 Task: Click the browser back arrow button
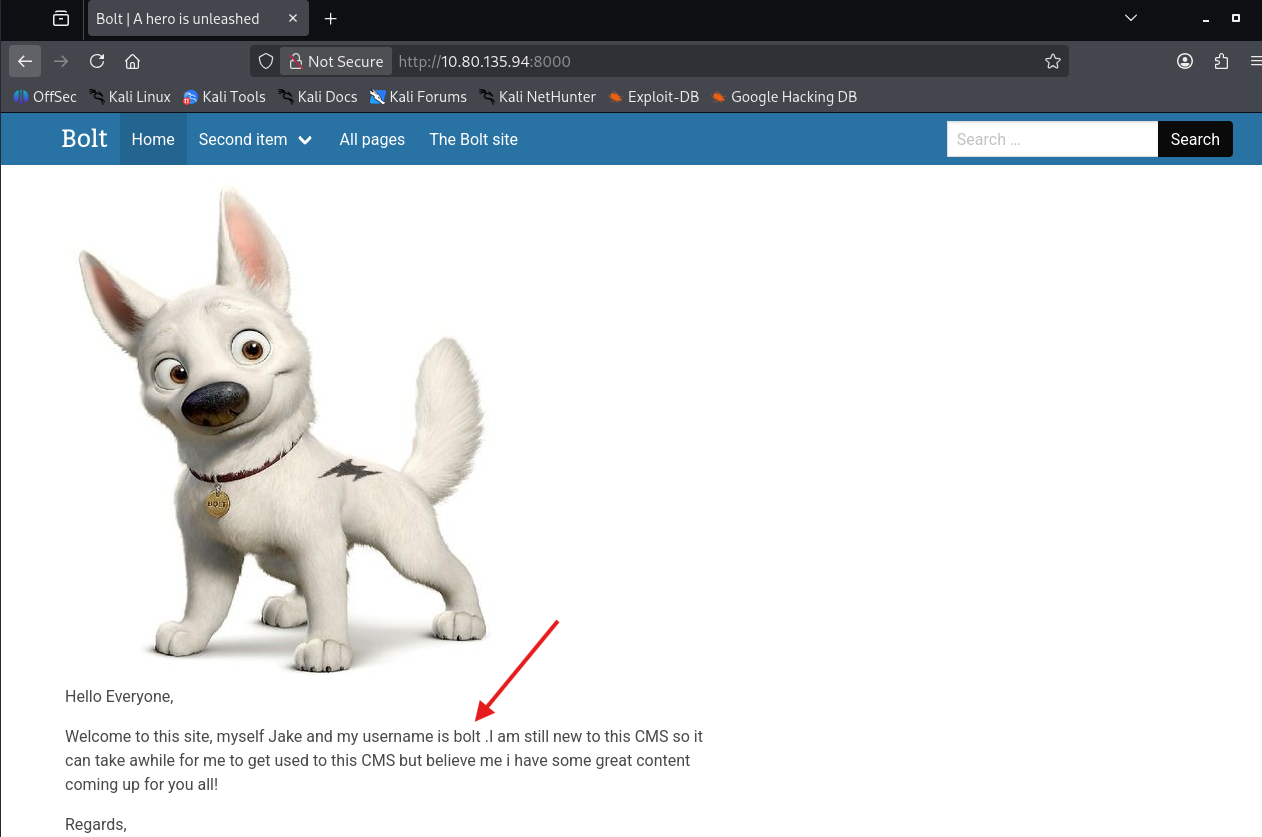[25, 61]
